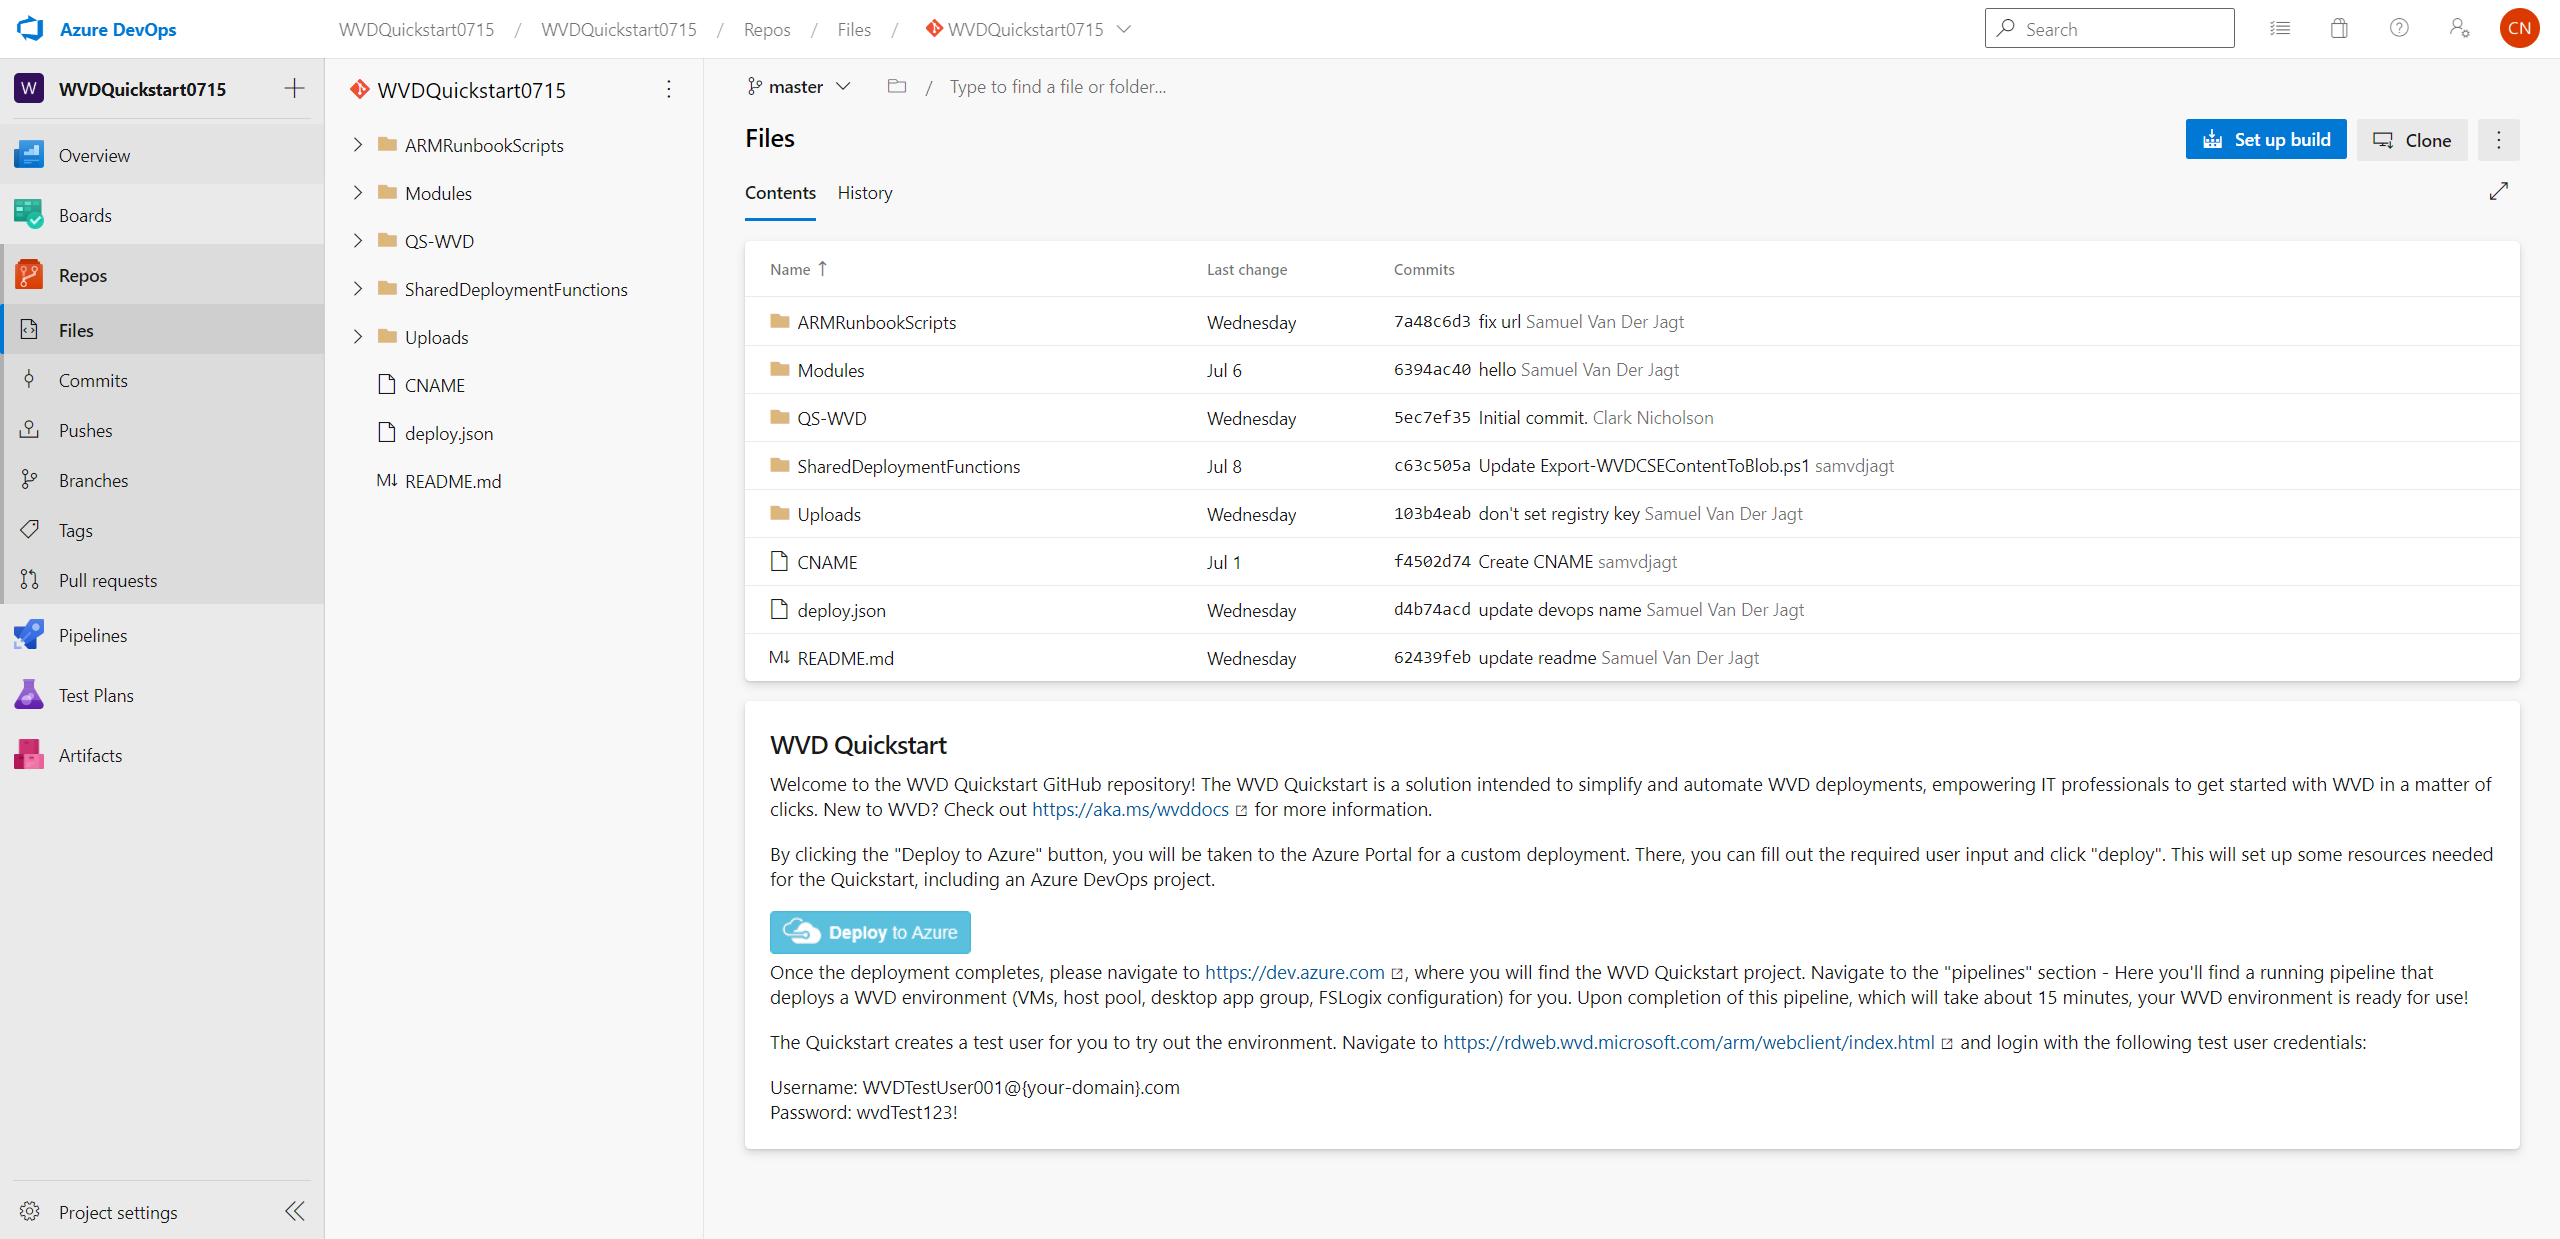Screen dimensions: 2560x1239
Task: Click the Azure DevOps logo icon
Action: 31,29
